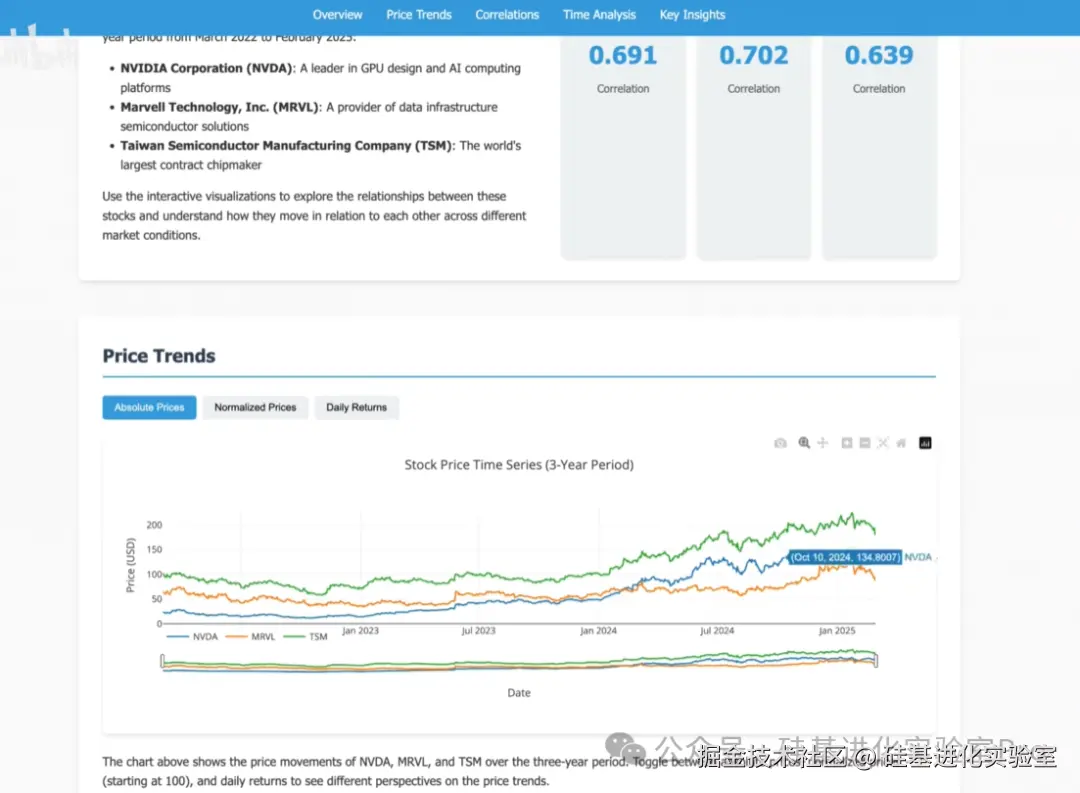Click the 0.691 correlation card

point(623,148)
